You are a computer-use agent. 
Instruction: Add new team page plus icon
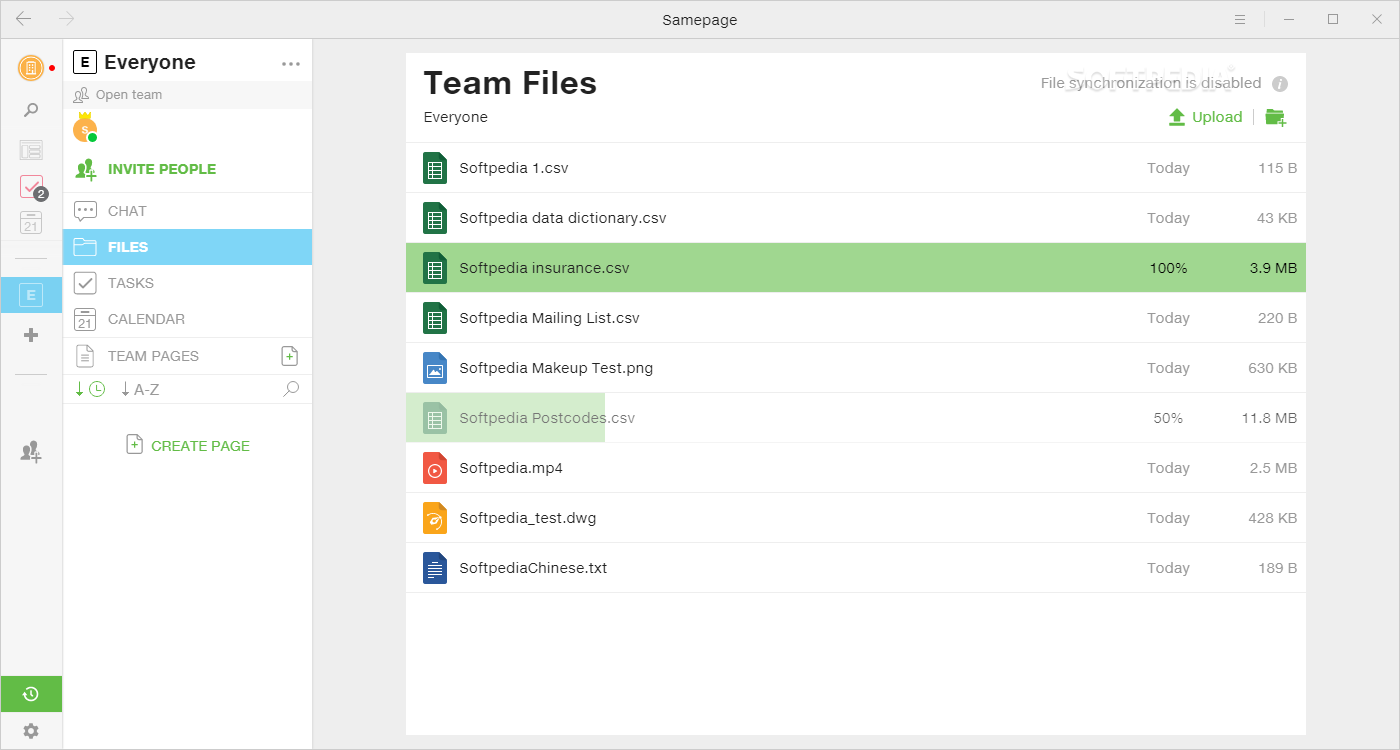(x=289, y=356)
